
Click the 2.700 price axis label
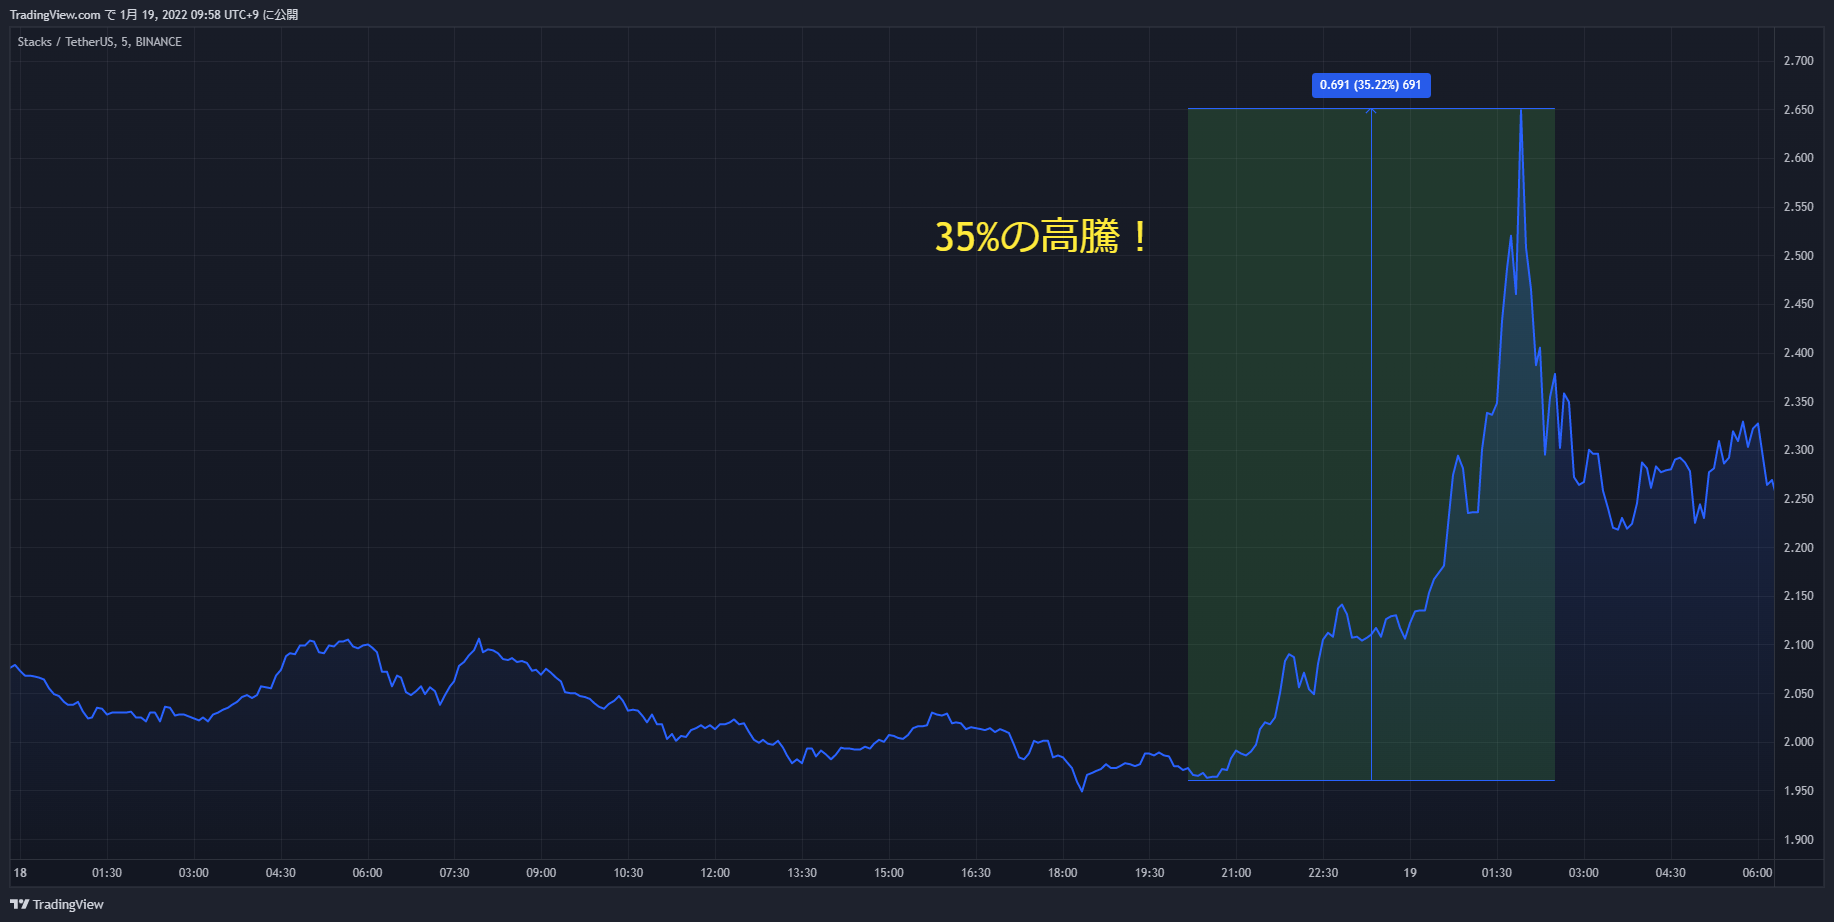coord(1798,61)
